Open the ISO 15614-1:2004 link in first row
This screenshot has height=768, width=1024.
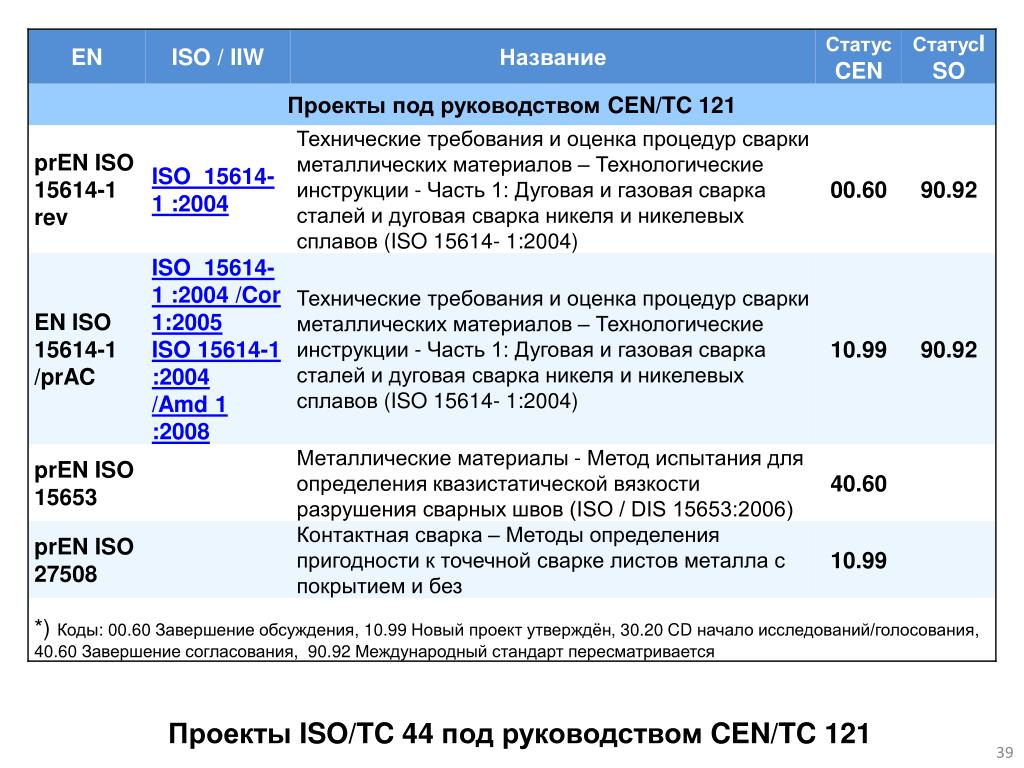213,190
